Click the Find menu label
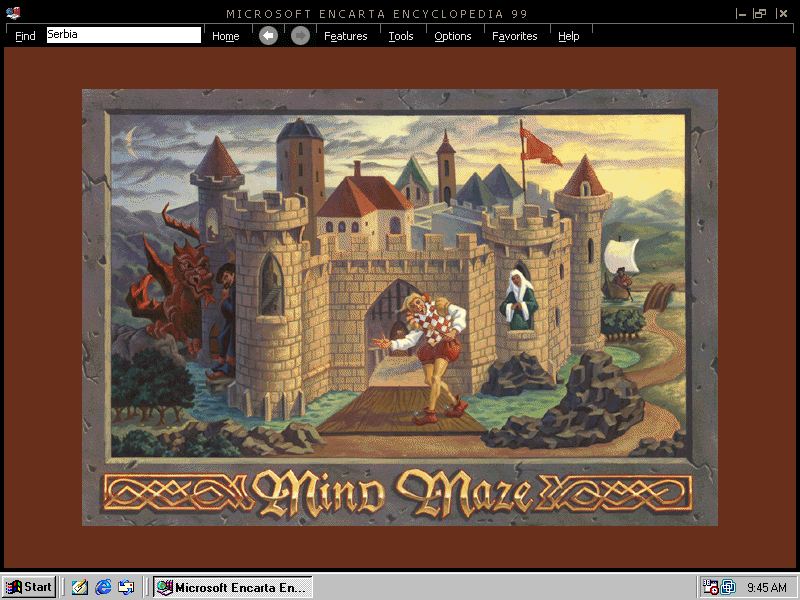 click(x=25, y=36)
